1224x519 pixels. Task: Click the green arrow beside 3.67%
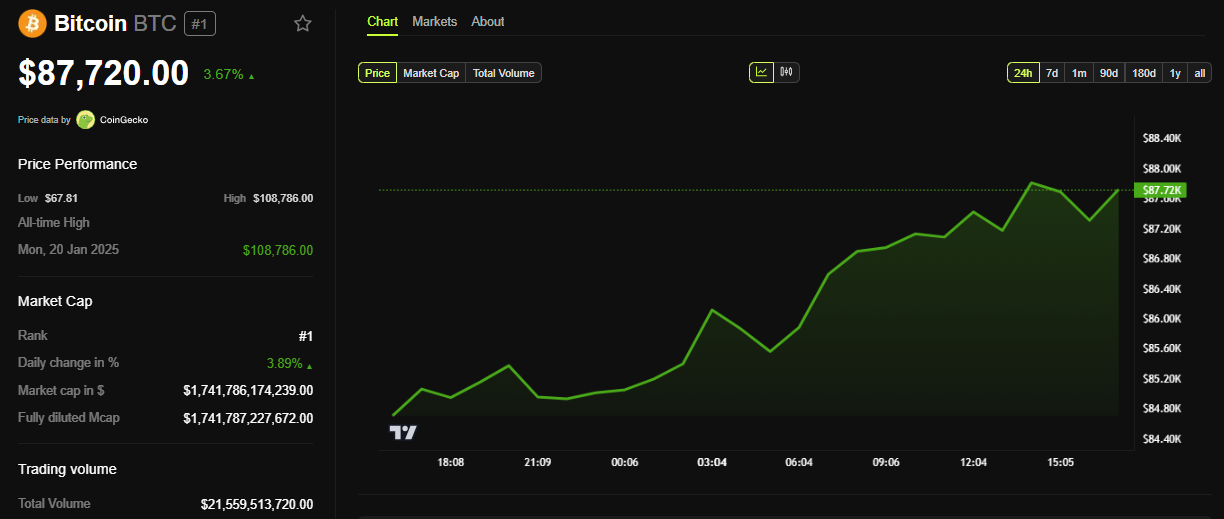(252, 76)
